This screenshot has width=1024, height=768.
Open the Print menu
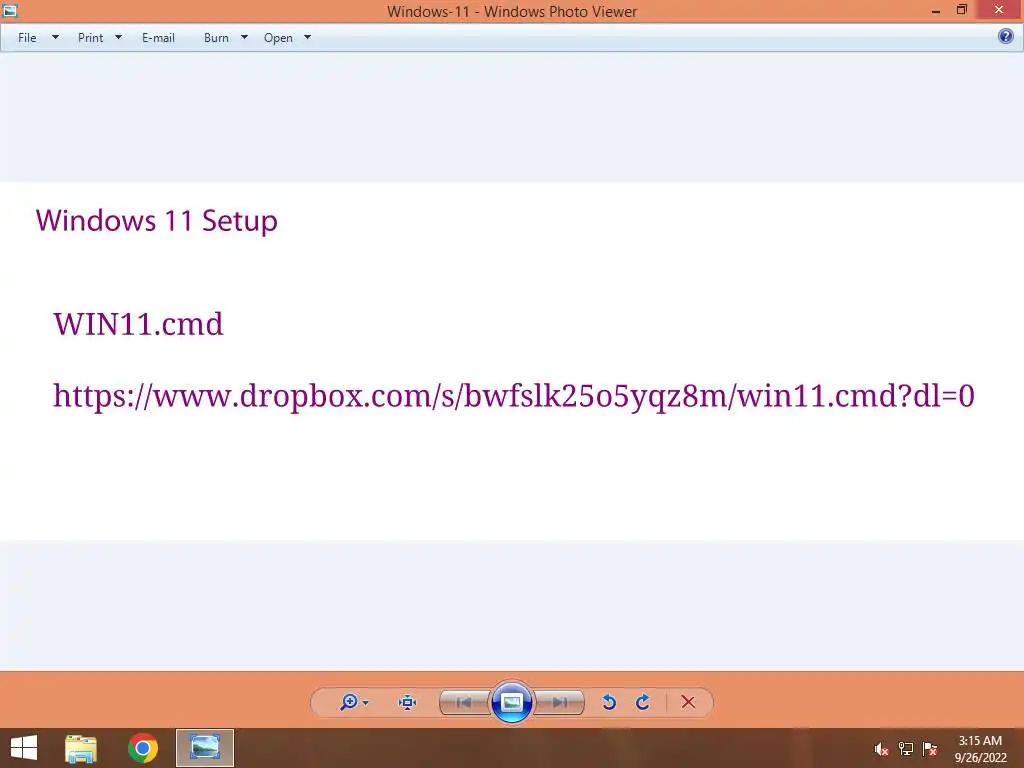pyautogui.click(x=90, y=38)
